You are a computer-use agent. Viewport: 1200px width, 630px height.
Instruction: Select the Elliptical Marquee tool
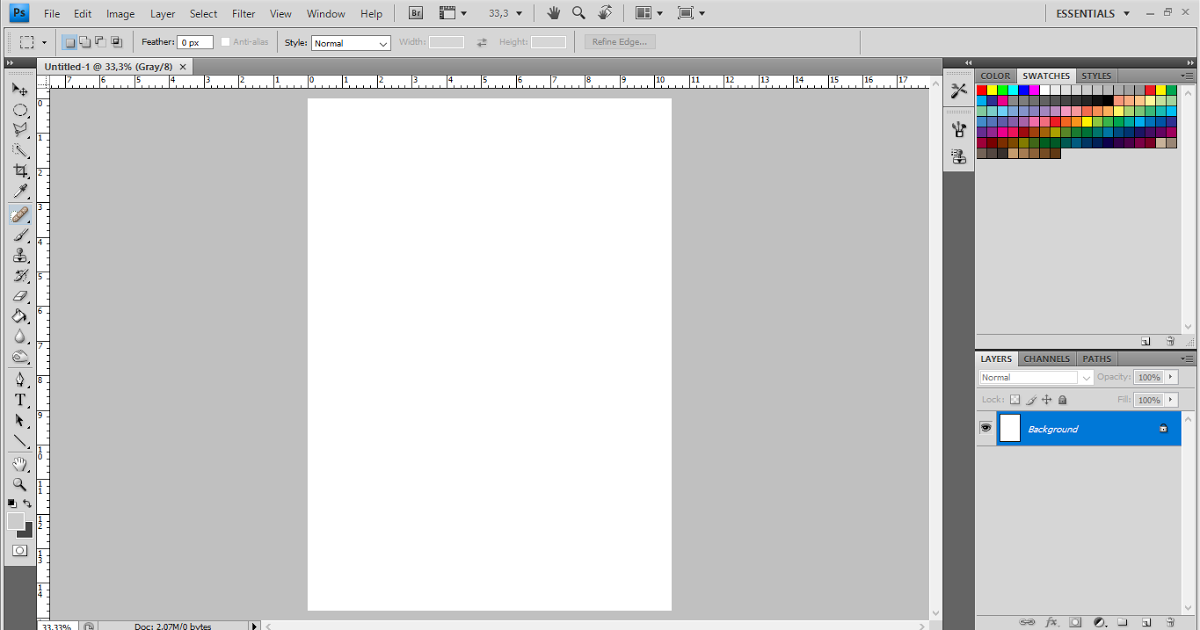(x=19, y=111)
